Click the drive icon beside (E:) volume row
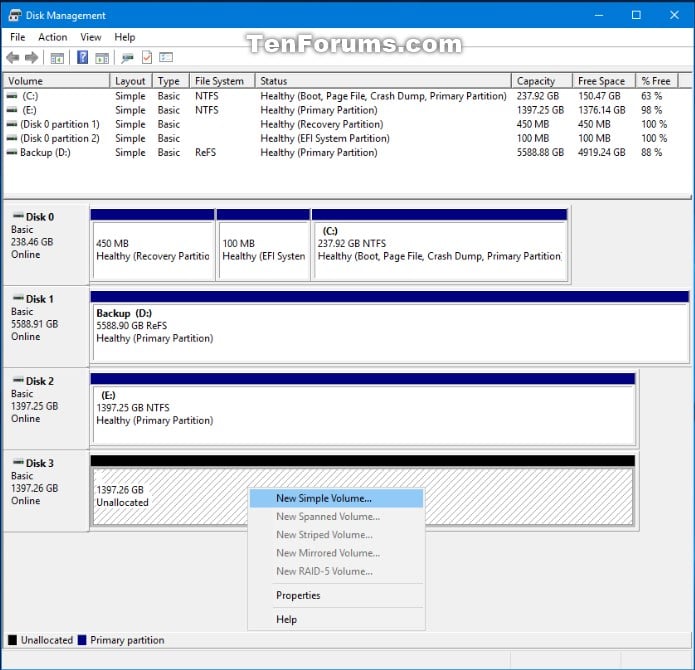The width and height of the screenshot is (695, 670). (12, 110)
